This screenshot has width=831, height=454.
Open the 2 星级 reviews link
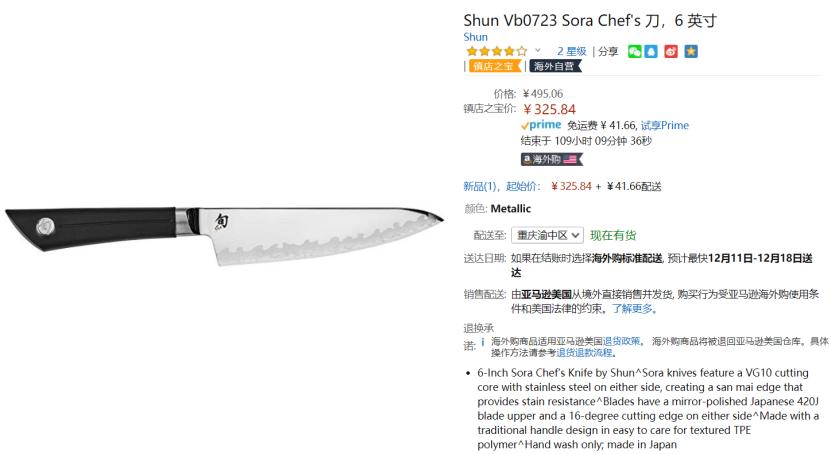tap(571, 51)
